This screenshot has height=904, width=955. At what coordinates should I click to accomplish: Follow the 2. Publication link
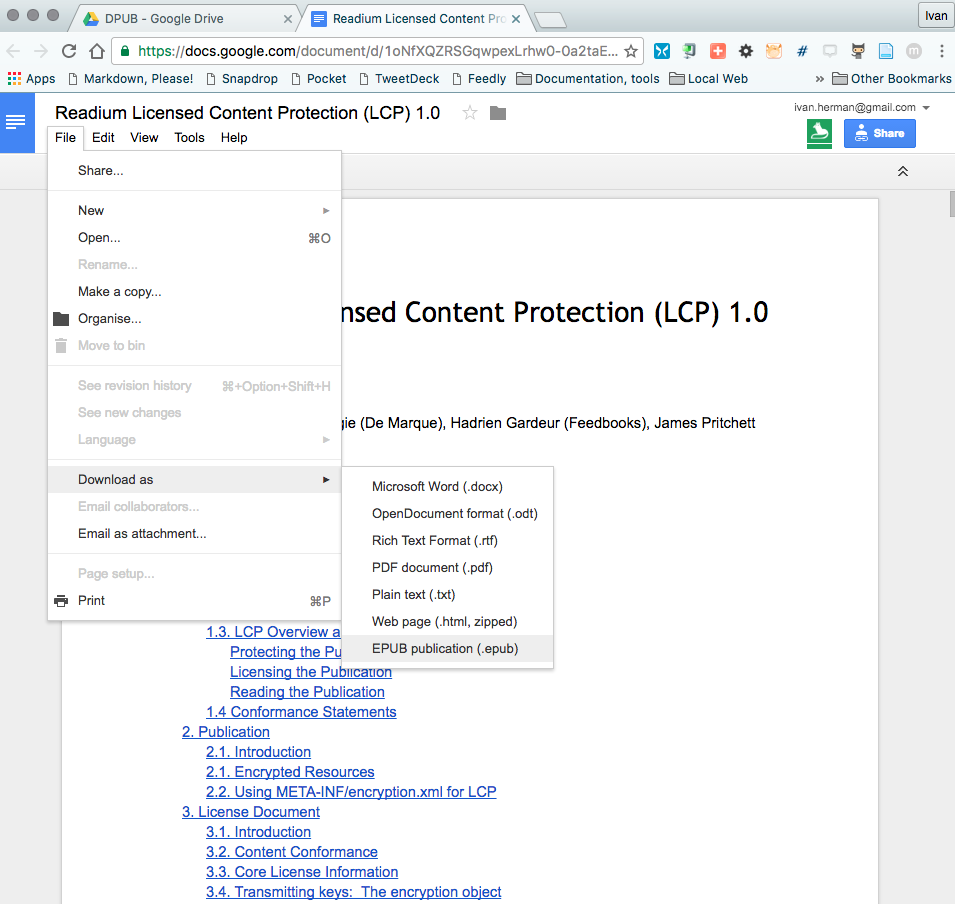click(x=225, y=732)
